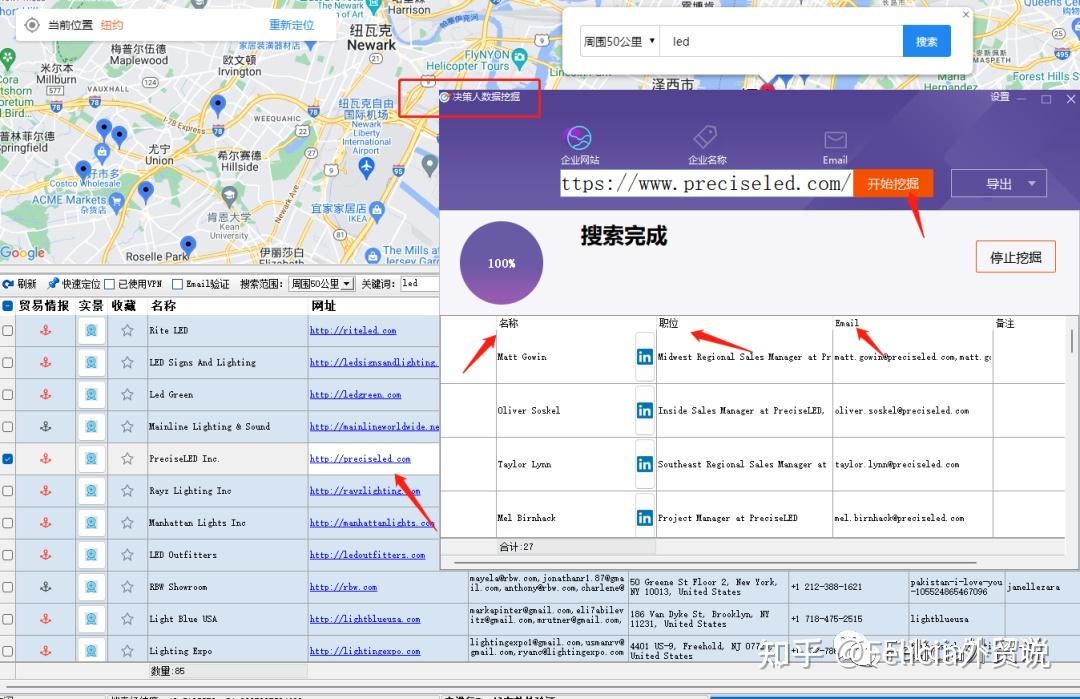Open the 周围50公里 dropdown in map search box

pyautogui.click(x=620, y=41)
